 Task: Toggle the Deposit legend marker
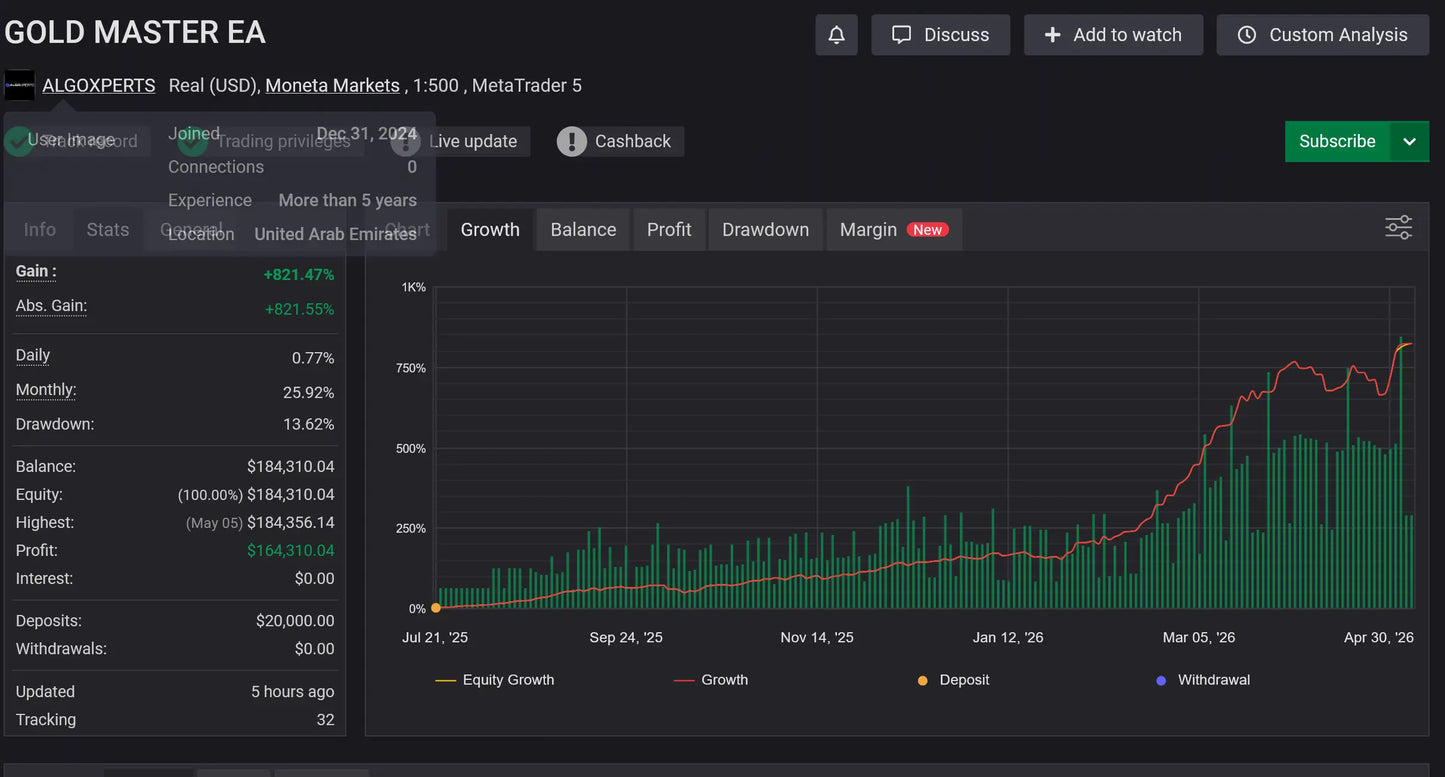pos(953,680)
